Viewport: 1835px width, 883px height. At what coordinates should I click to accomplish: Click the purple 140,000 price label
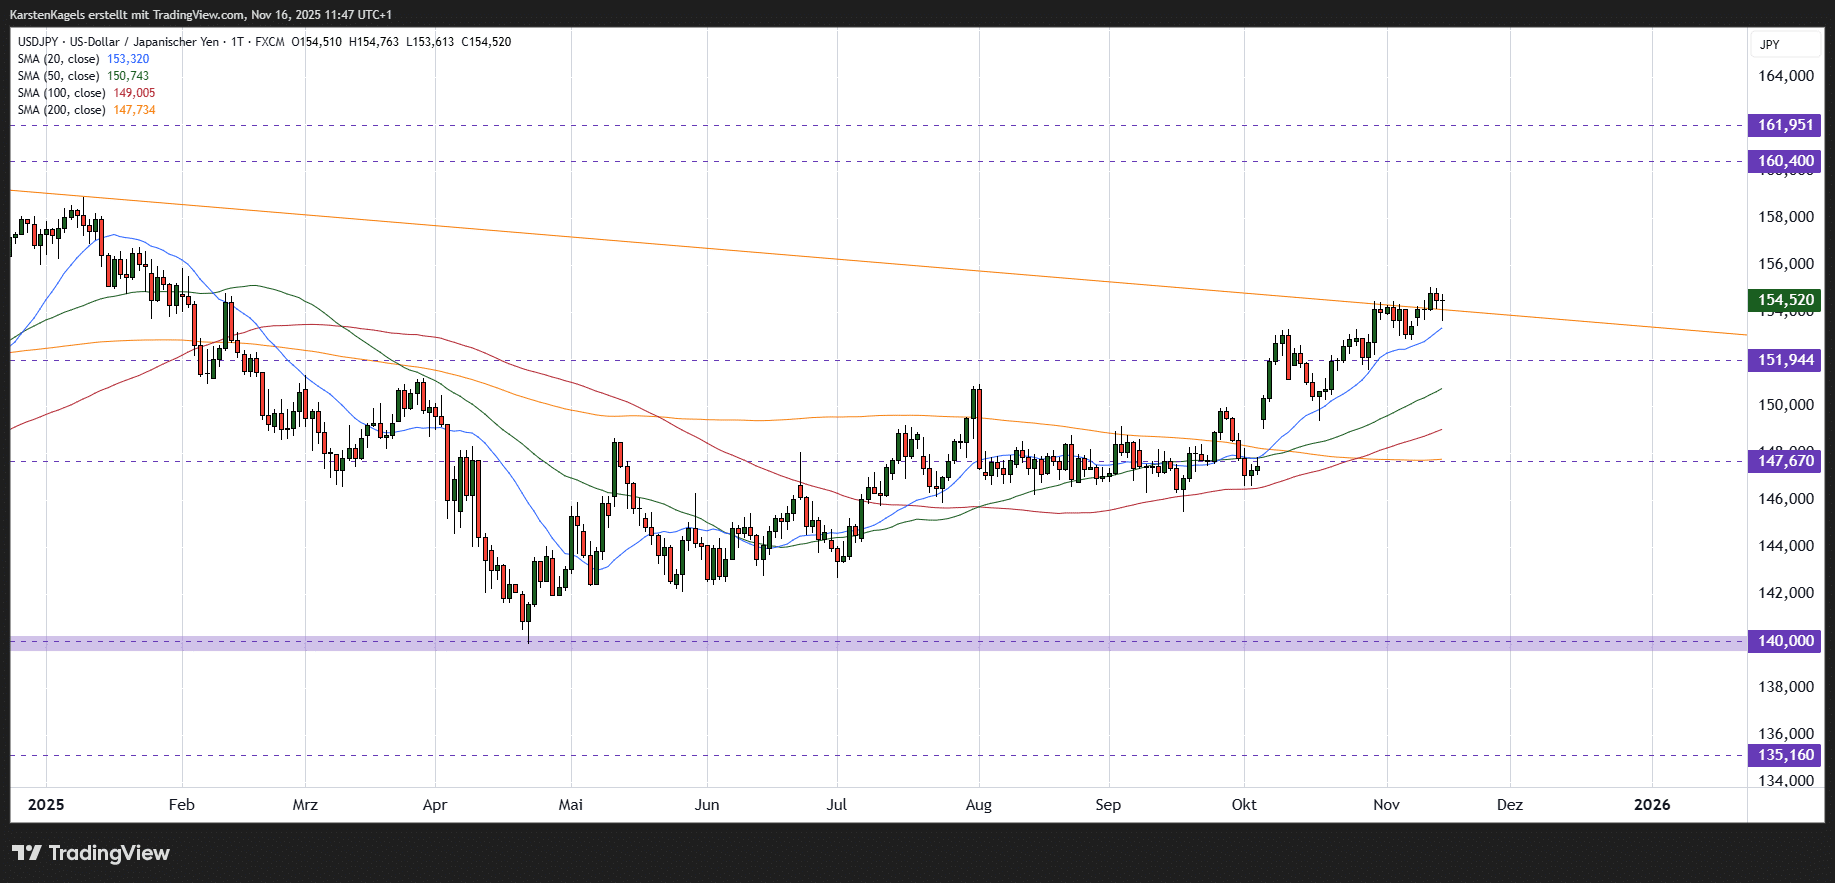point(1784,641)
